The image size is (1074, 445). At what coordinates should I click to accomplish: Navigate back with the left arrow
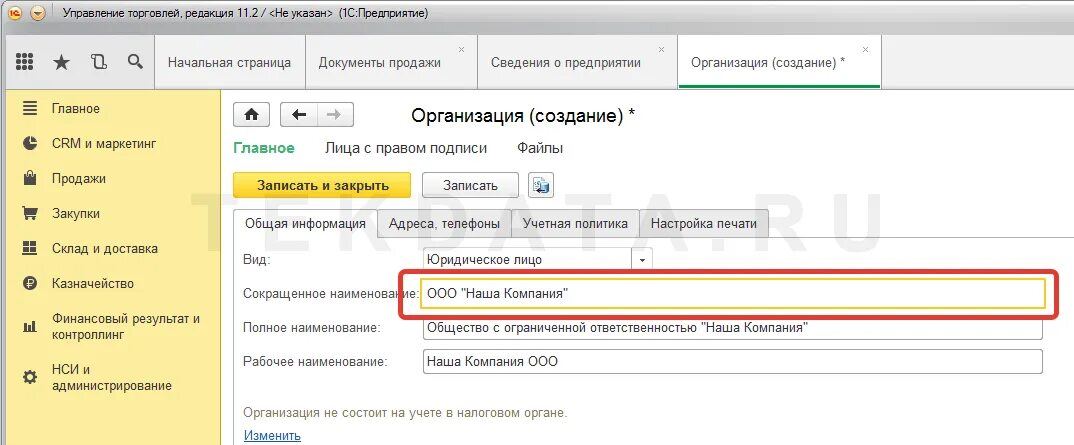[x=299, y=115]
